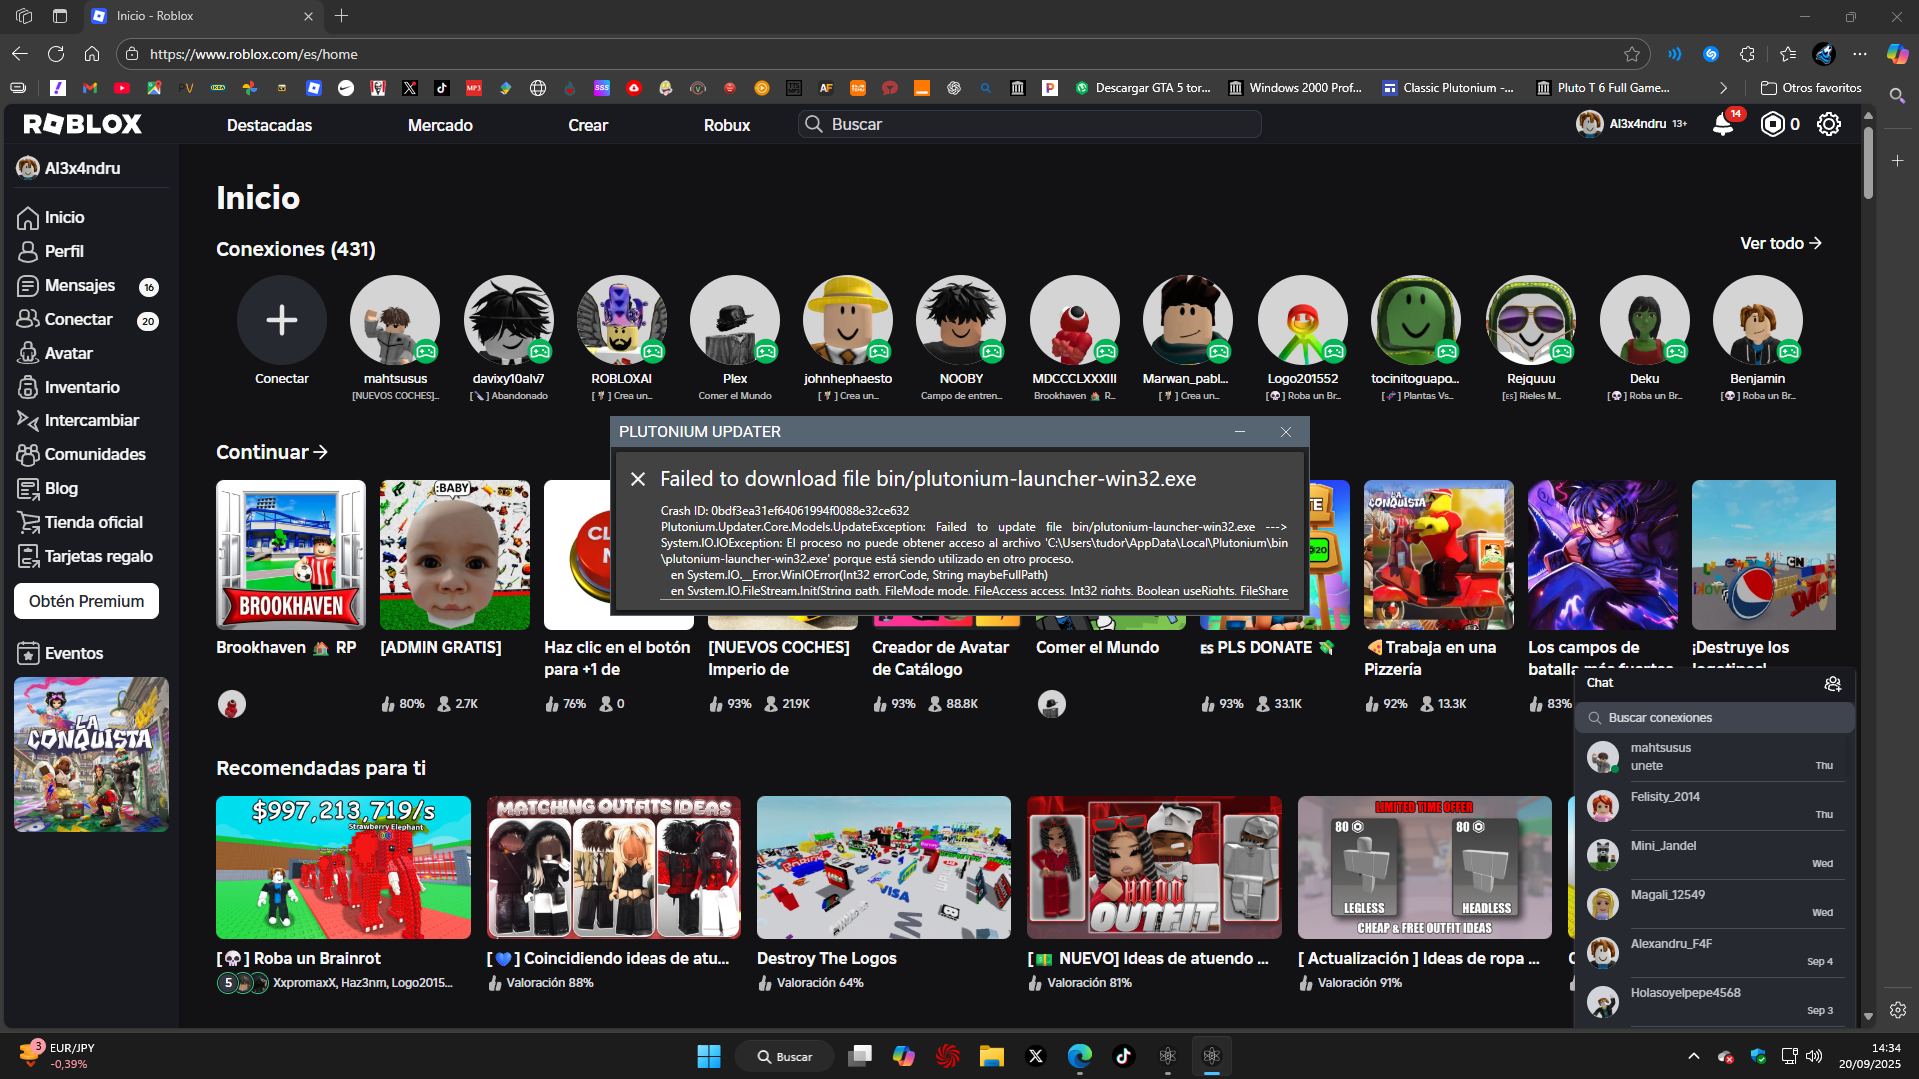The width and height of the screenshot is (1919, 1079).
Task: Open Roblox settings gear in top bar
Action: pos(1828,124)
